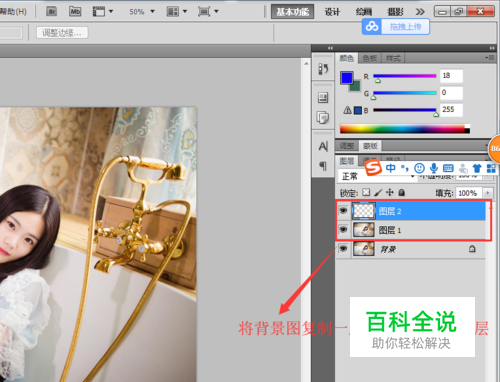Select the 图层 1 layer name
This screenshot has height=382, width=500.
[x=390, y=230]
